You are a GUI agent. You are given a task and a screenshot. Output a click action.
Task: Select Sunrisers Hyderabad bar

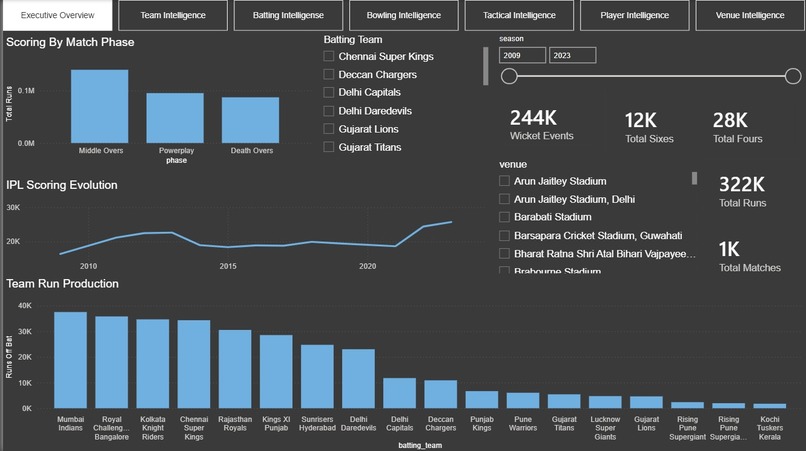coord(317,376)
